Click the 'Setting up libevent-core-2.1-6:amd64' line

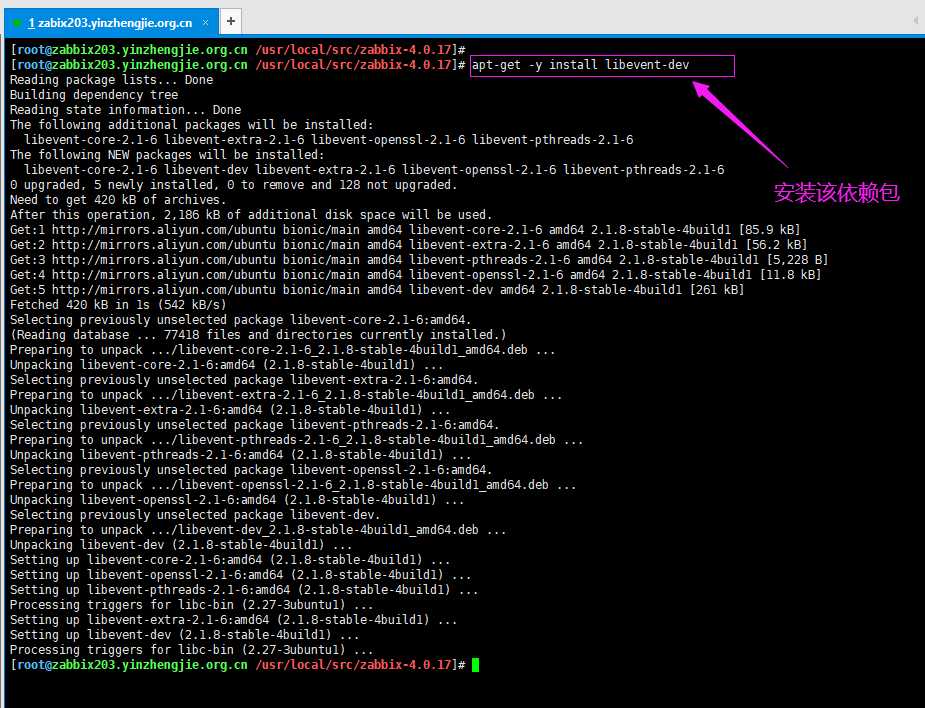pos(230,560)
